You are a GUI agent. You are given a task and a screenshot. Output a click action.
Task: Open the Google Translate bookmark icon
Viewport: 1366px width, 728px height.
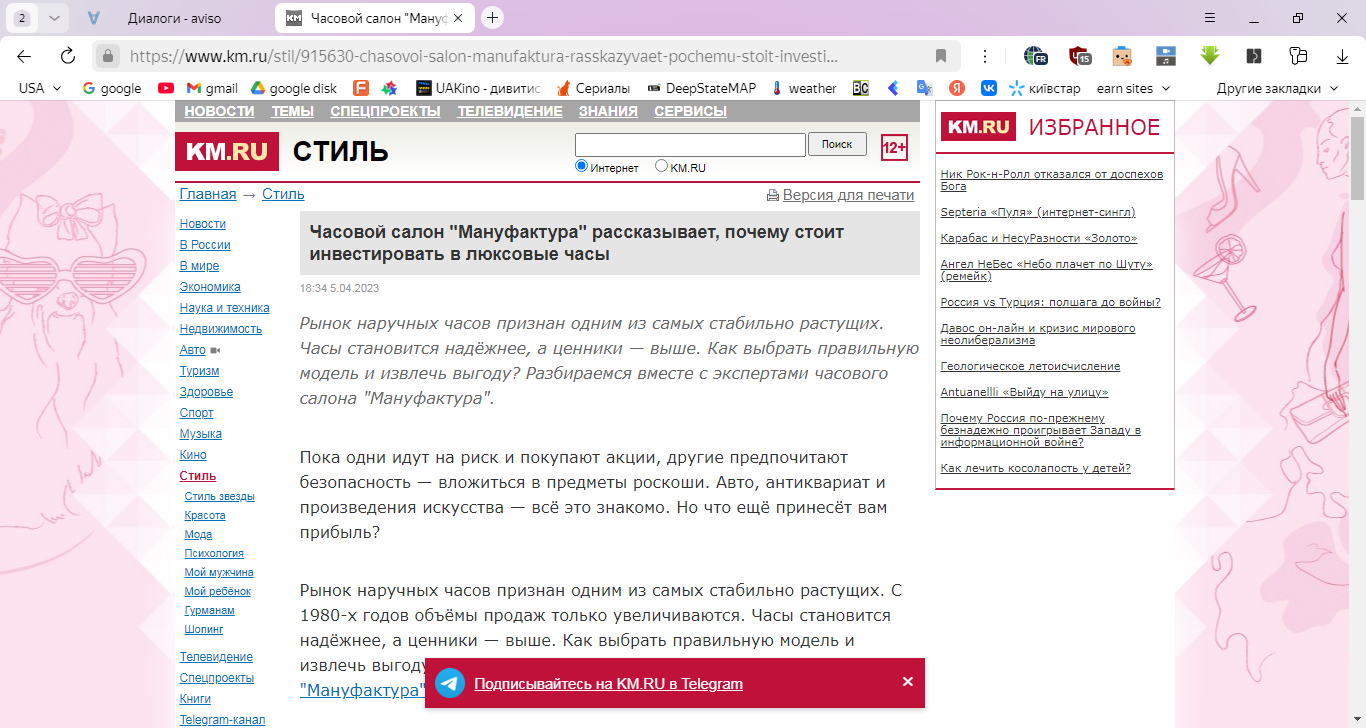tap(924, 88)
